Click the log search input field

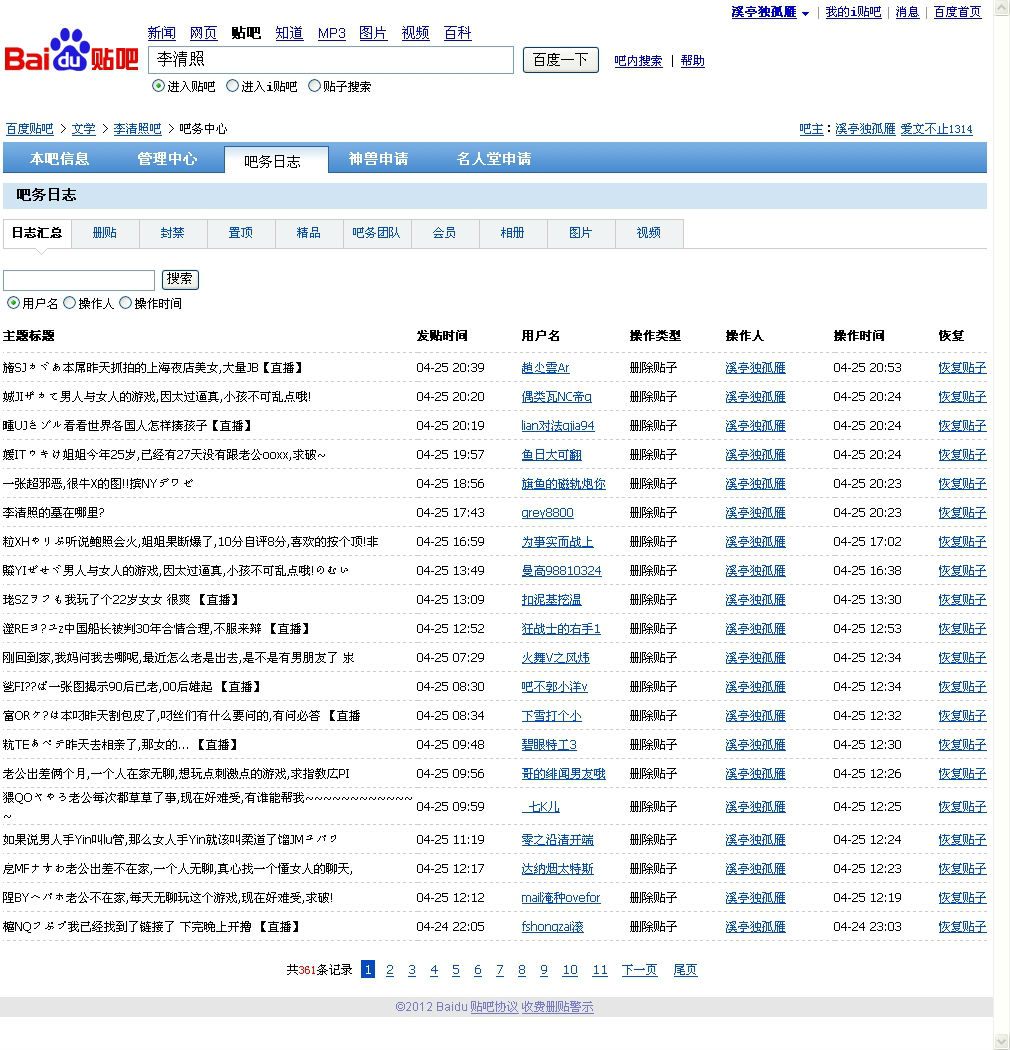79,279
